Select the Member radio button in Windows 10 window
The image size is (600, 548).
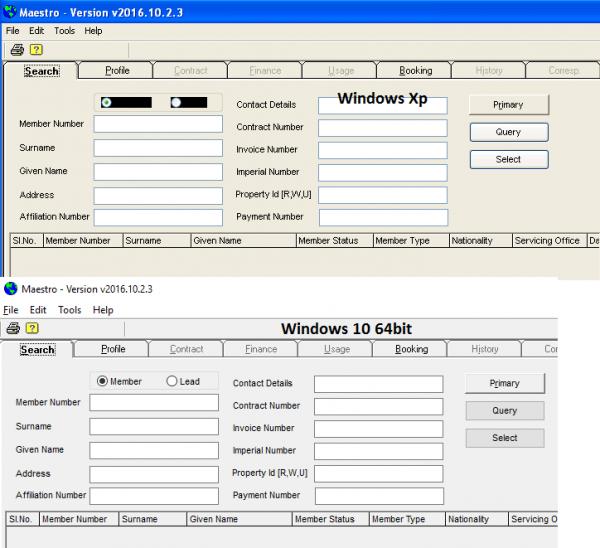(x=102, y=381)
